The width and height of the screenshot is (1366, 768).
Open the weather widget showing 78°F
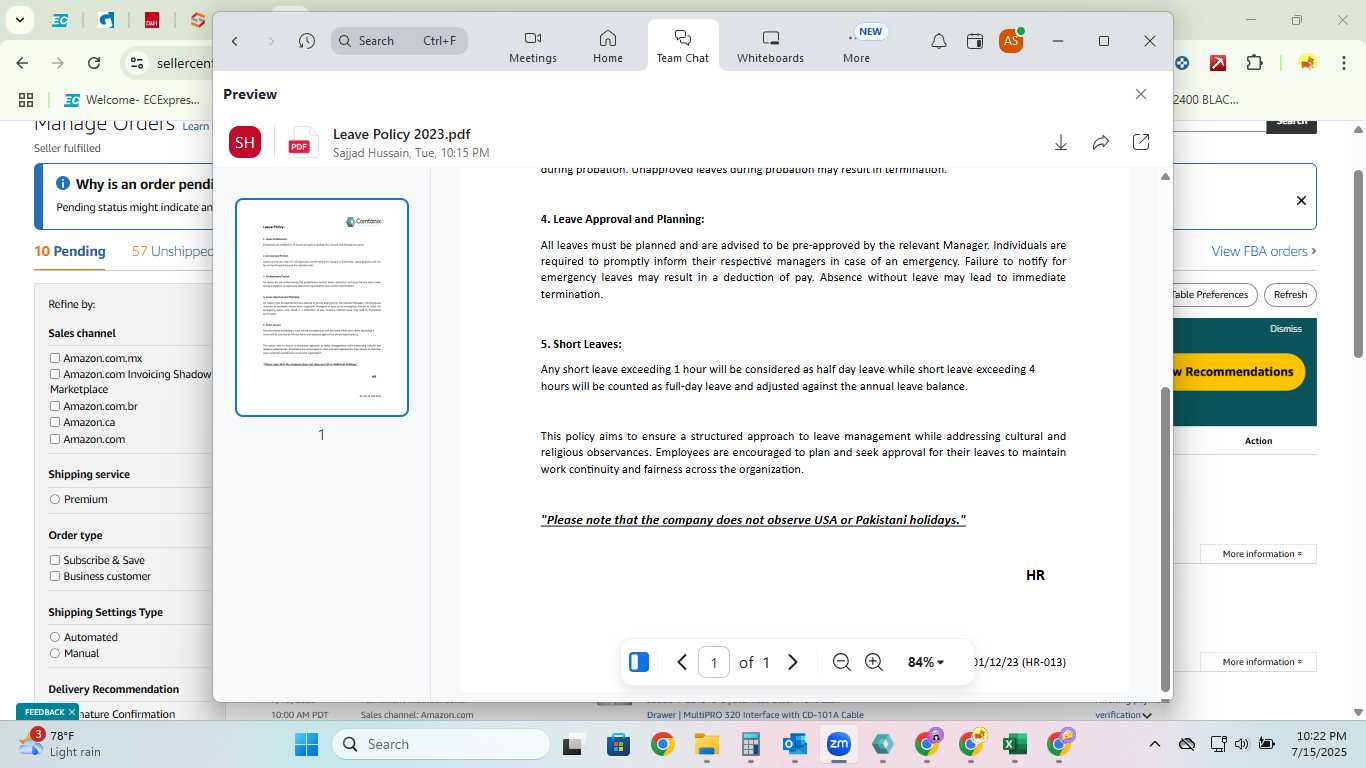click(62, 744)
